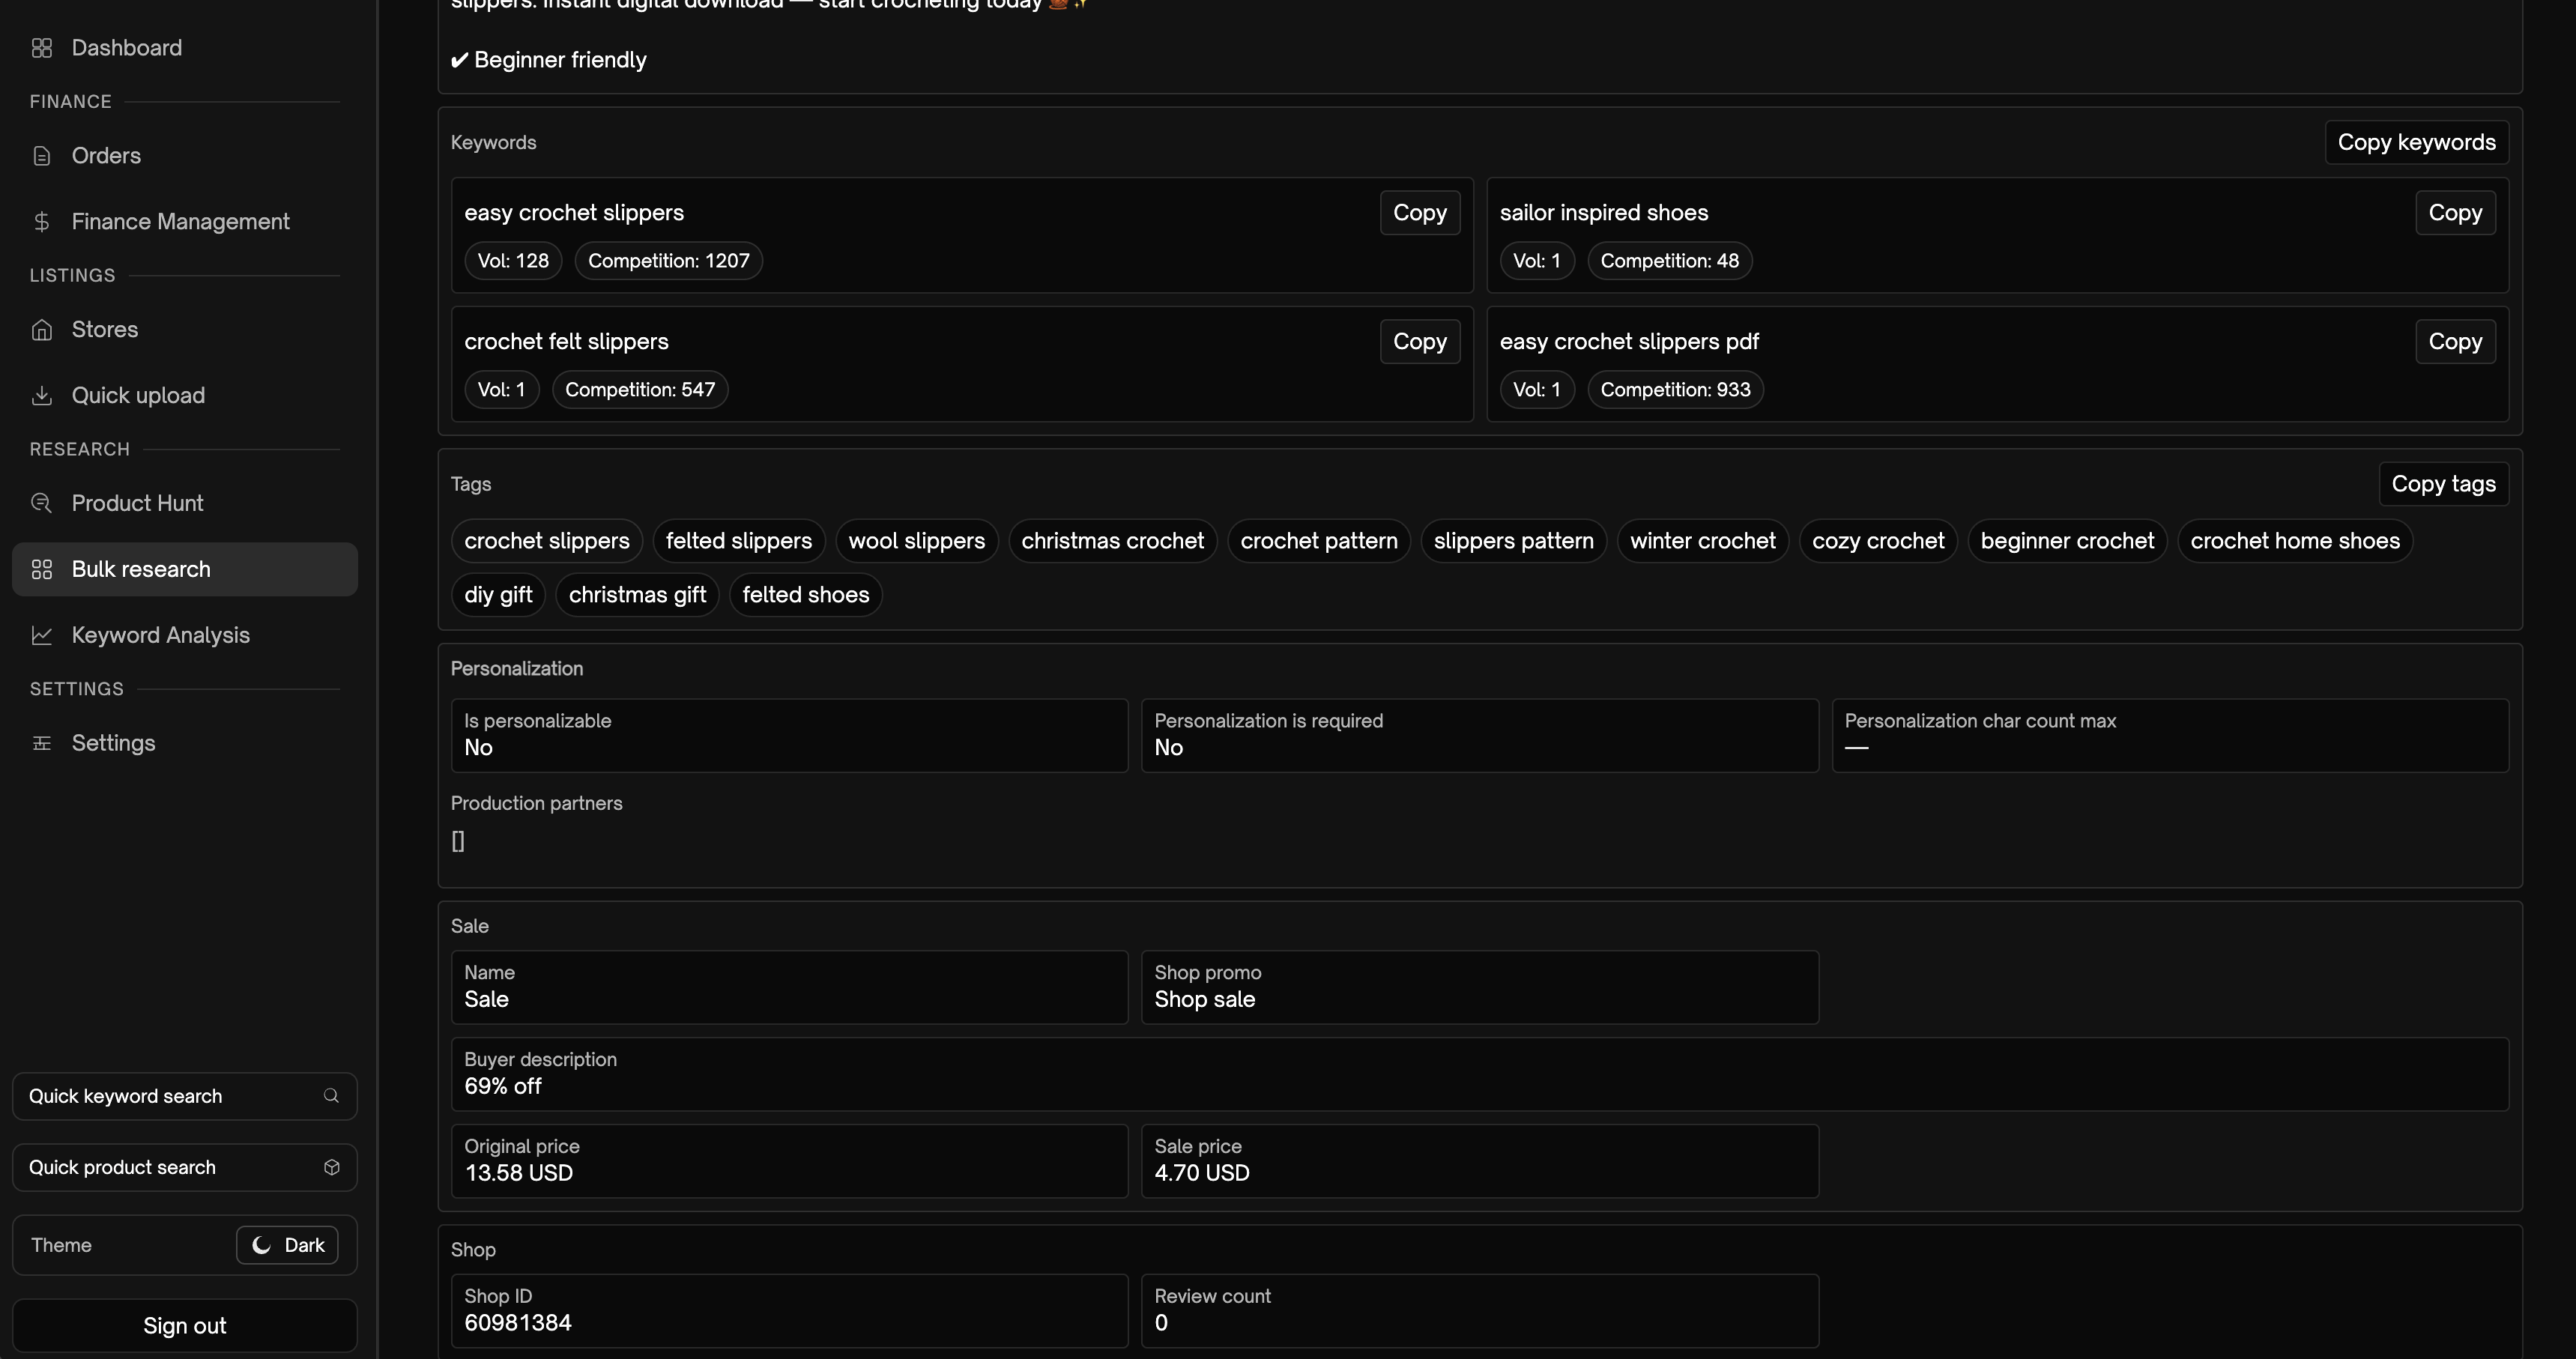
Task: Copy the sailor inspired shoes keyword
Action: 2455,212
